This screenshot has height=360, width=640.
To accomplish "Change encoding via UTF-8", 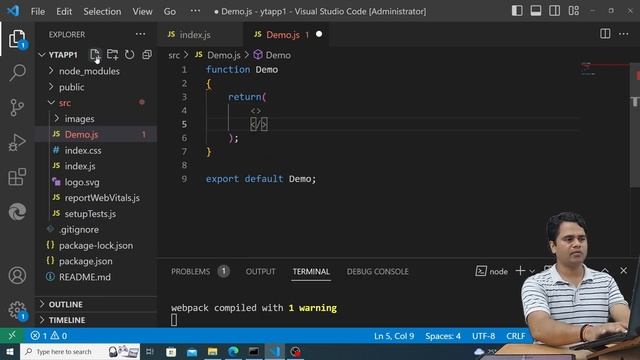I will click(484, 336).
